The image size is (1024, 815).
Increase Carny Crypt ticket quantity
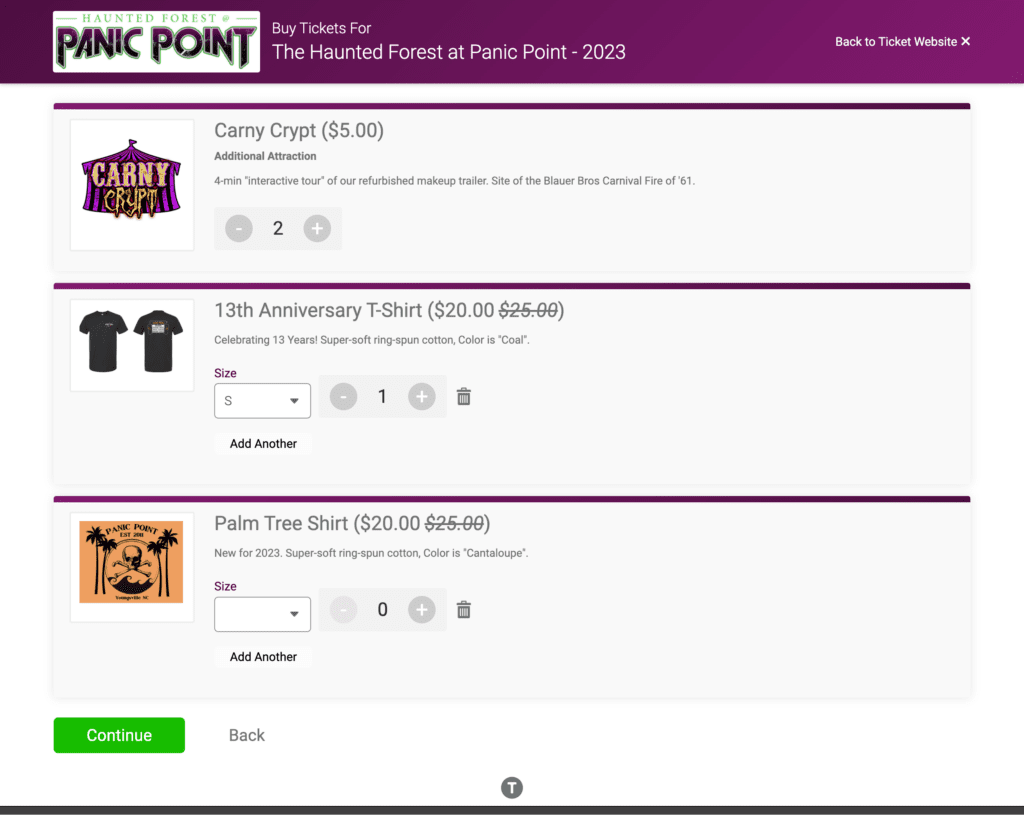[x=317, y=229]
